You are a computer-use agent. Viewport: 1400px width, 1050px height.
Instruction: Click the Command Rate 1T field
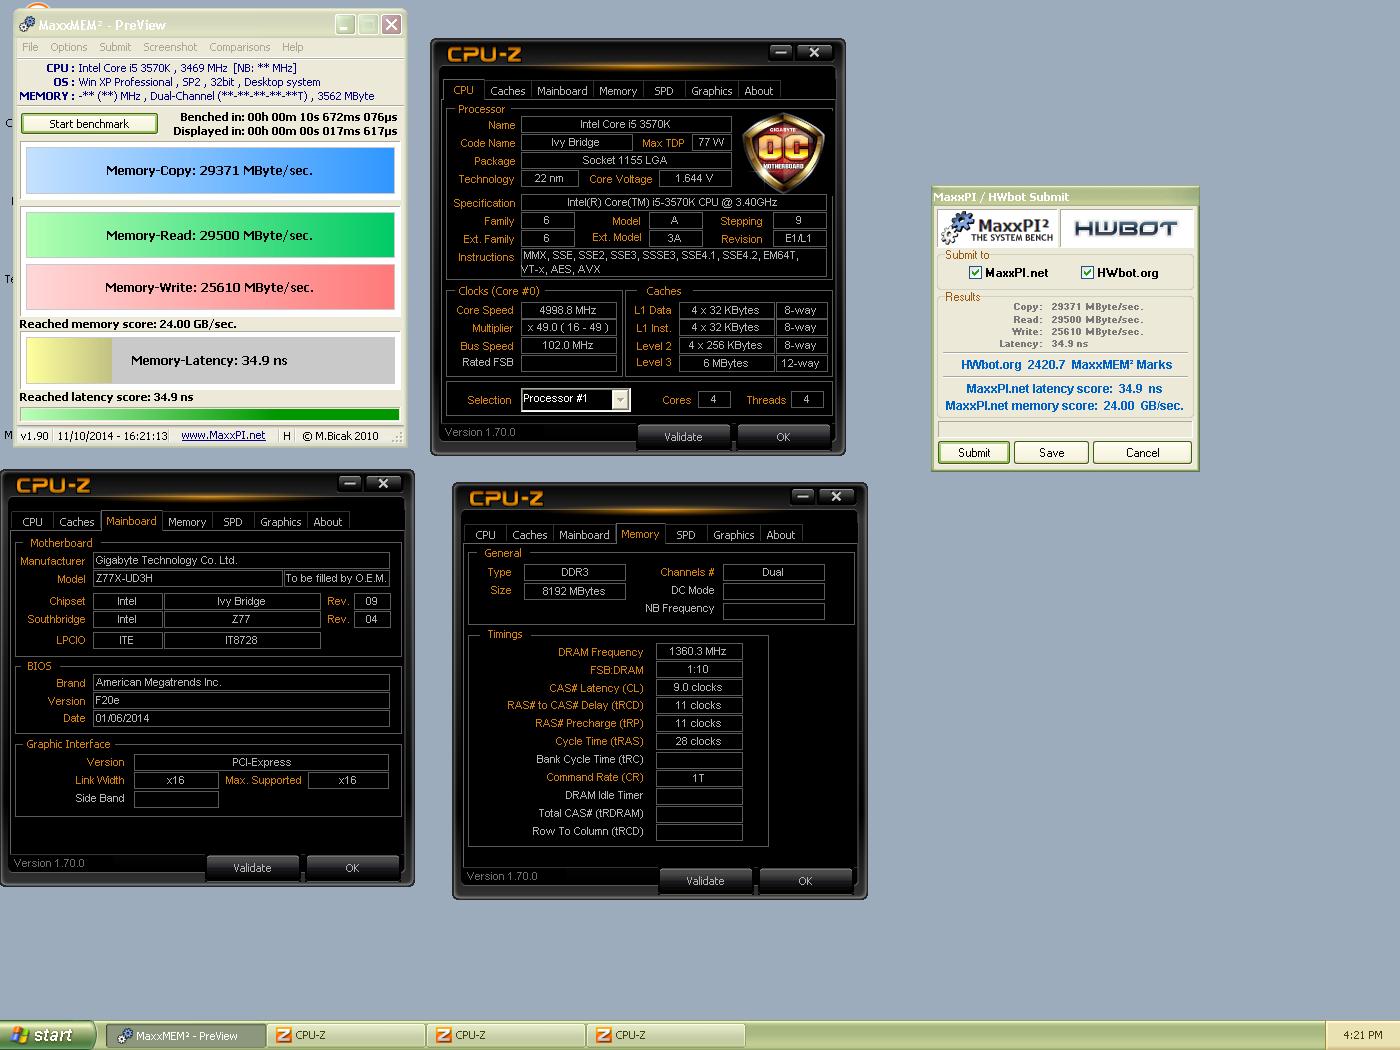[x=699, y=778]
